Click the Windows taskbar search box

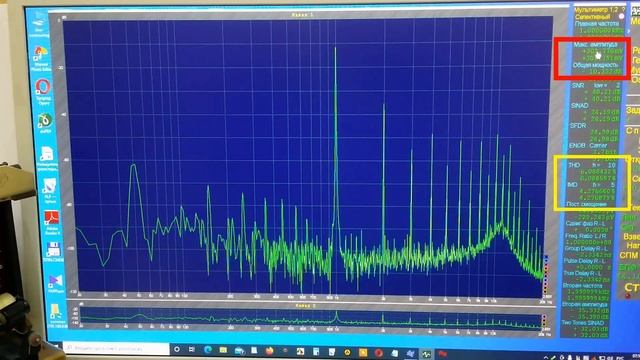(x=116, y=348)
